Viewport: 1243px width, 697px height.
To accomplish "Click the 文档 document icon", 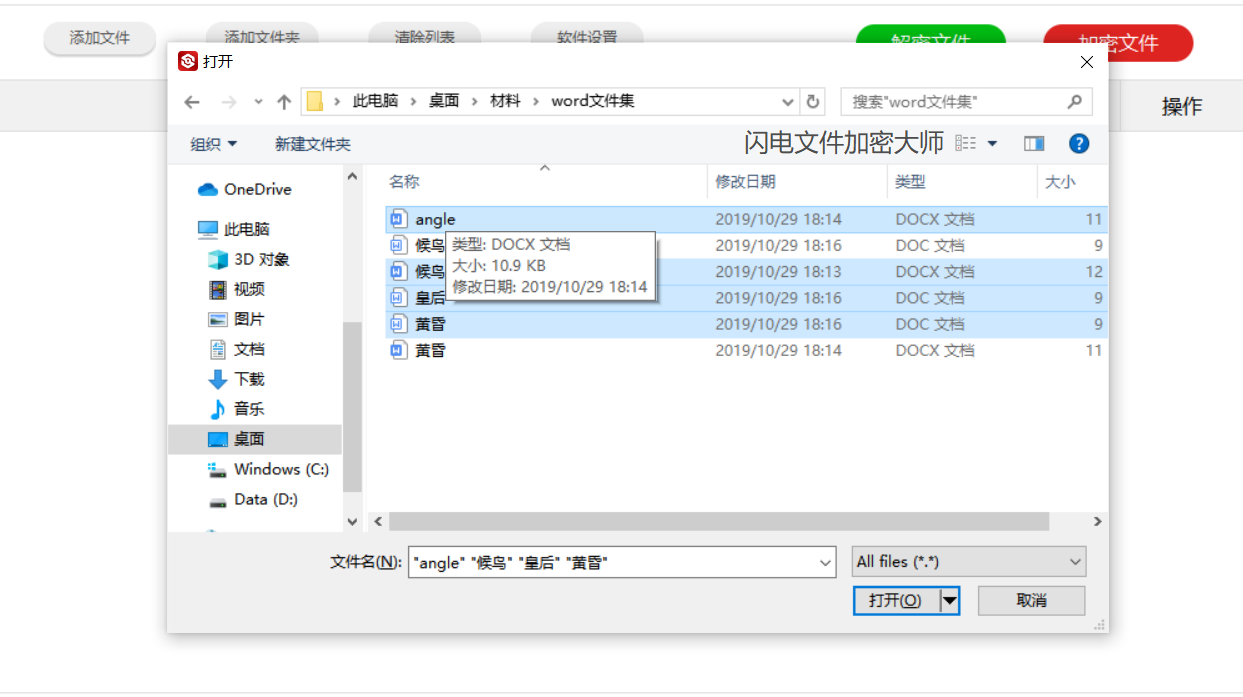I will tap(217, 349).
